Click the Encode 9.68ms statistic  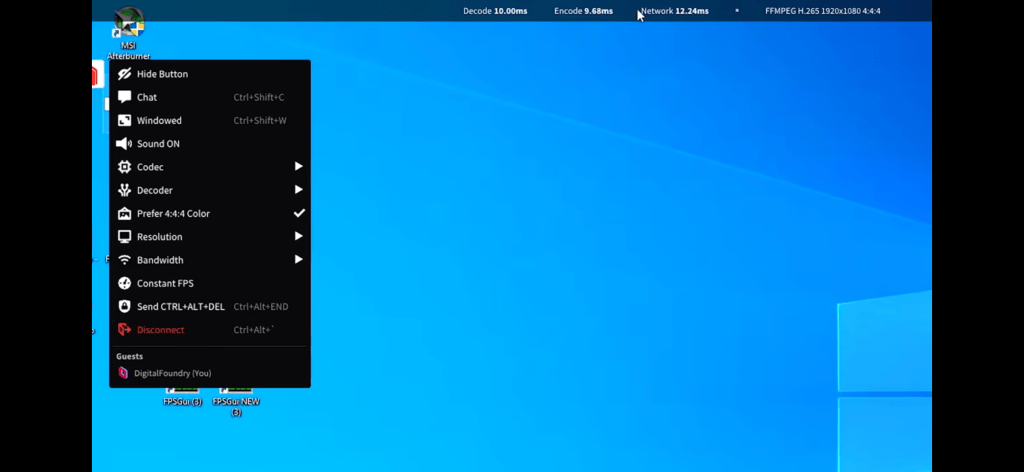[x=583, y=11]
